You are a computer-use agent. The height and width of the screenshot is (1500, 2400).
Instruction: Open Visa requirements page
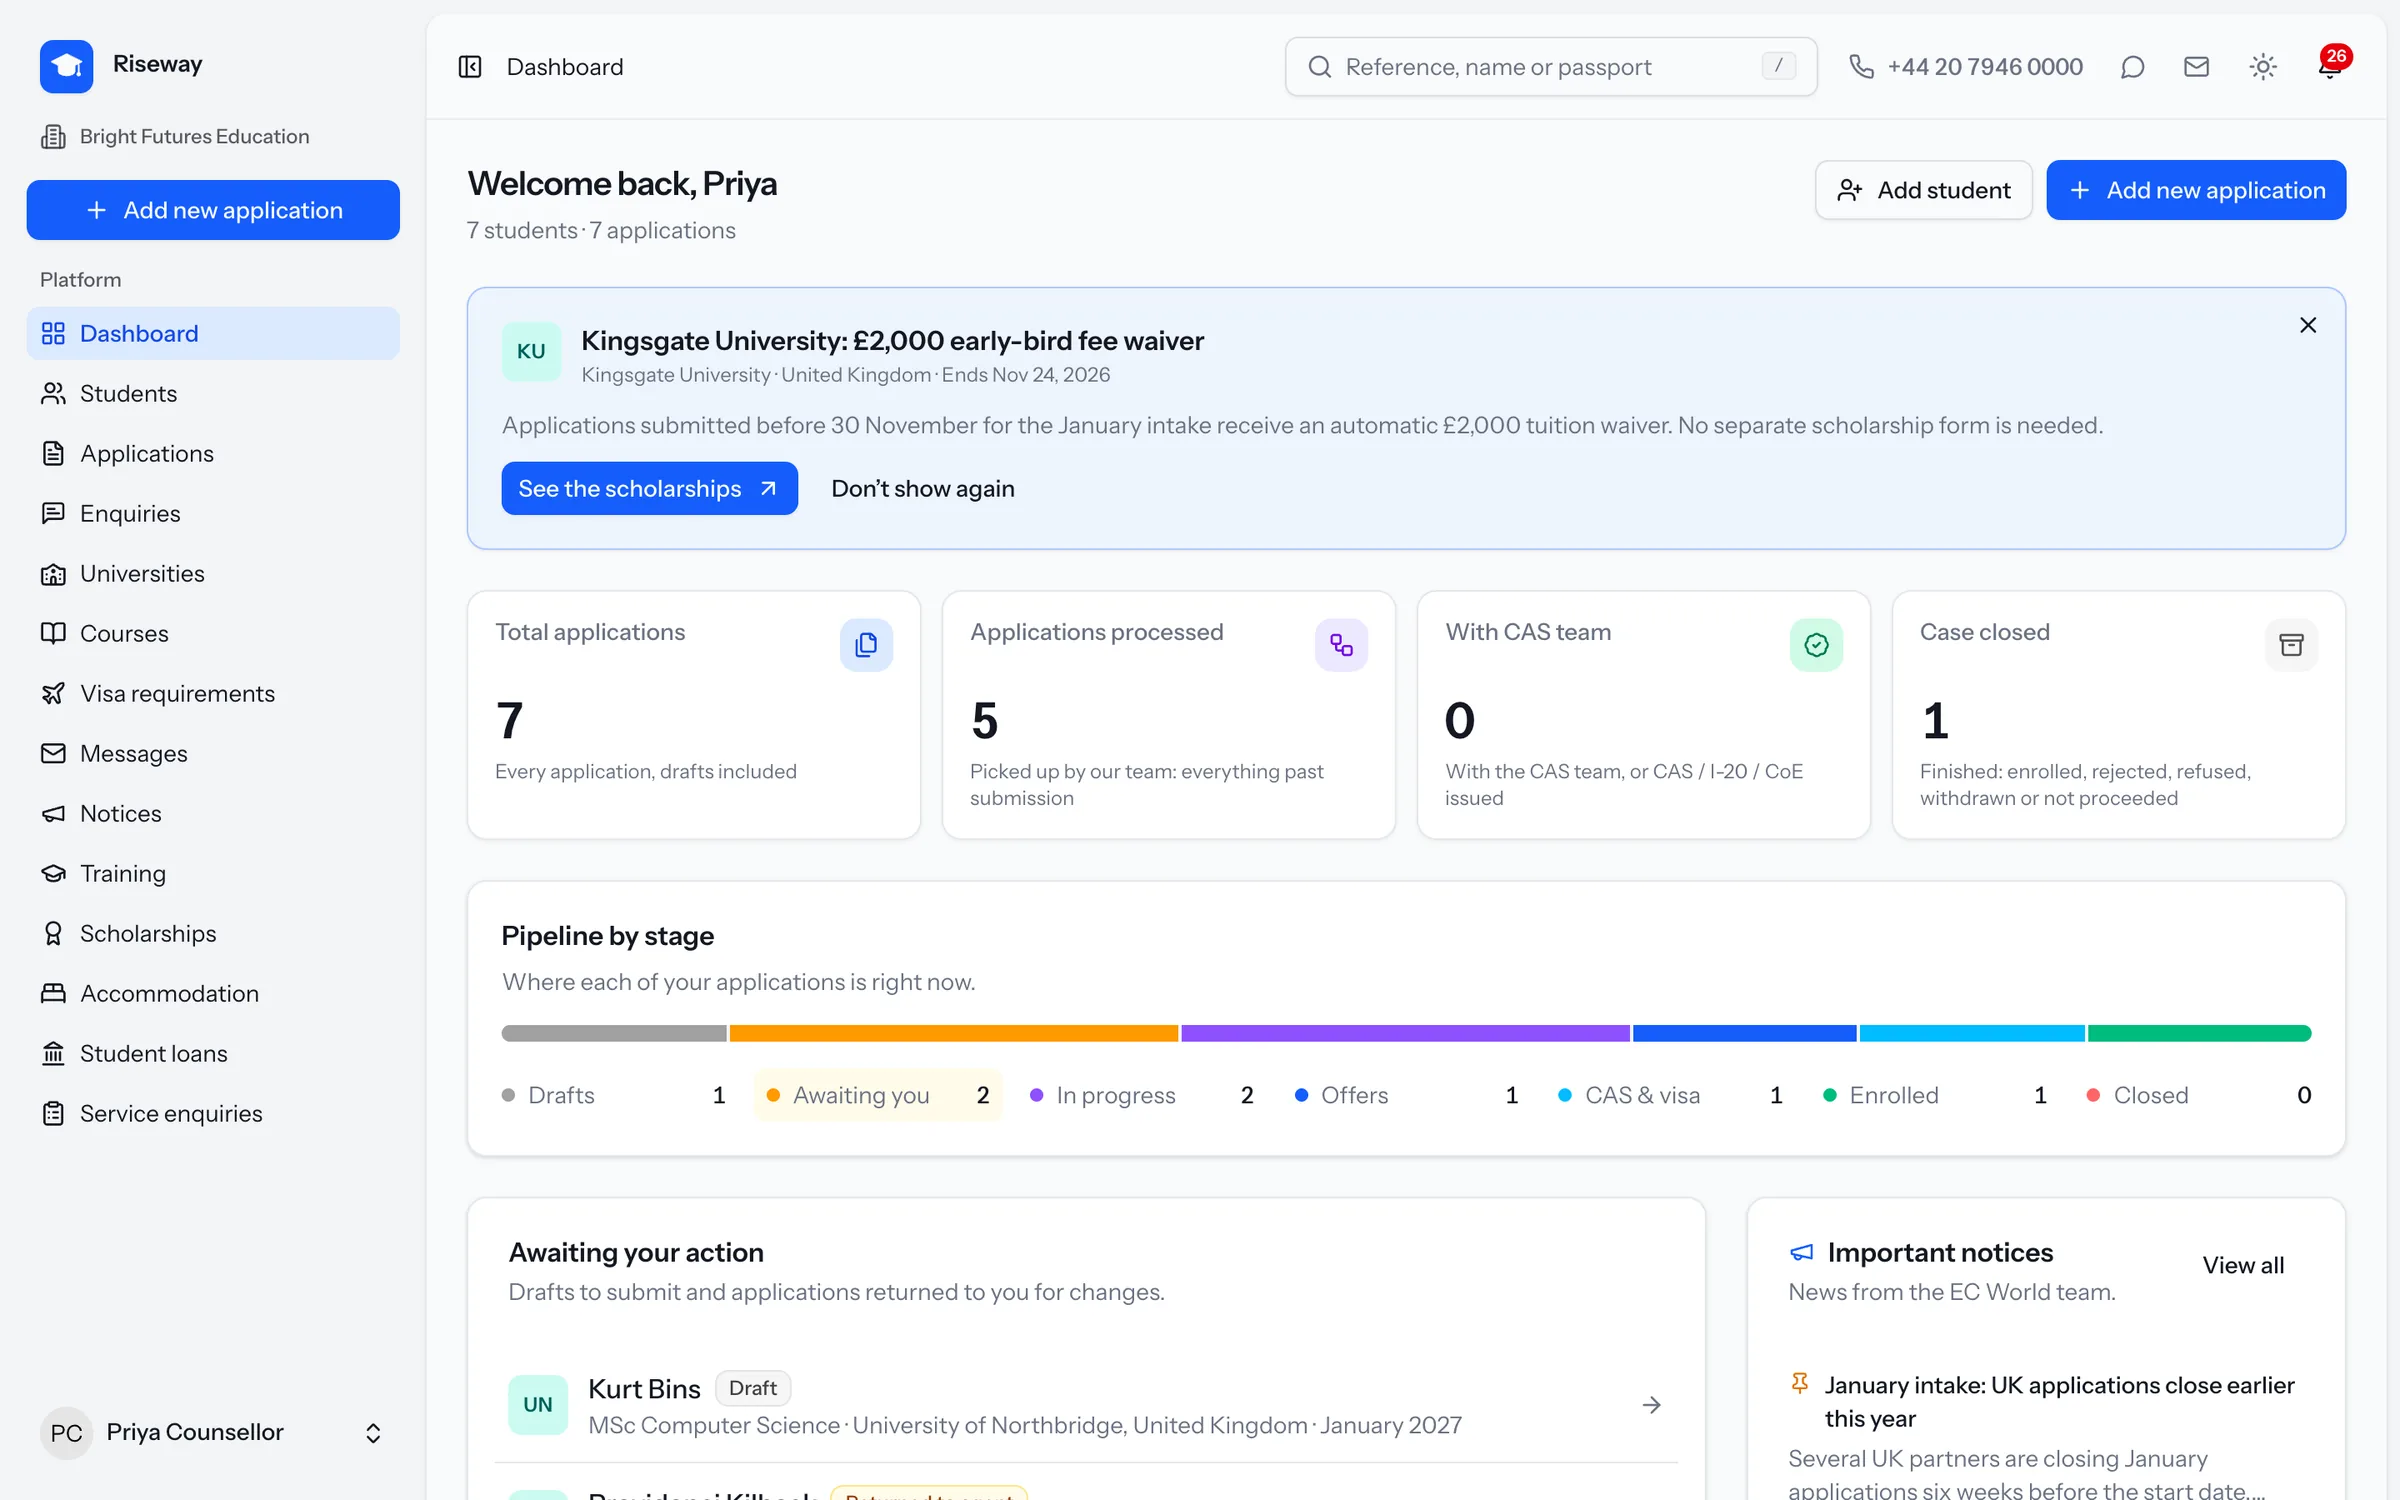pos(213,694)
